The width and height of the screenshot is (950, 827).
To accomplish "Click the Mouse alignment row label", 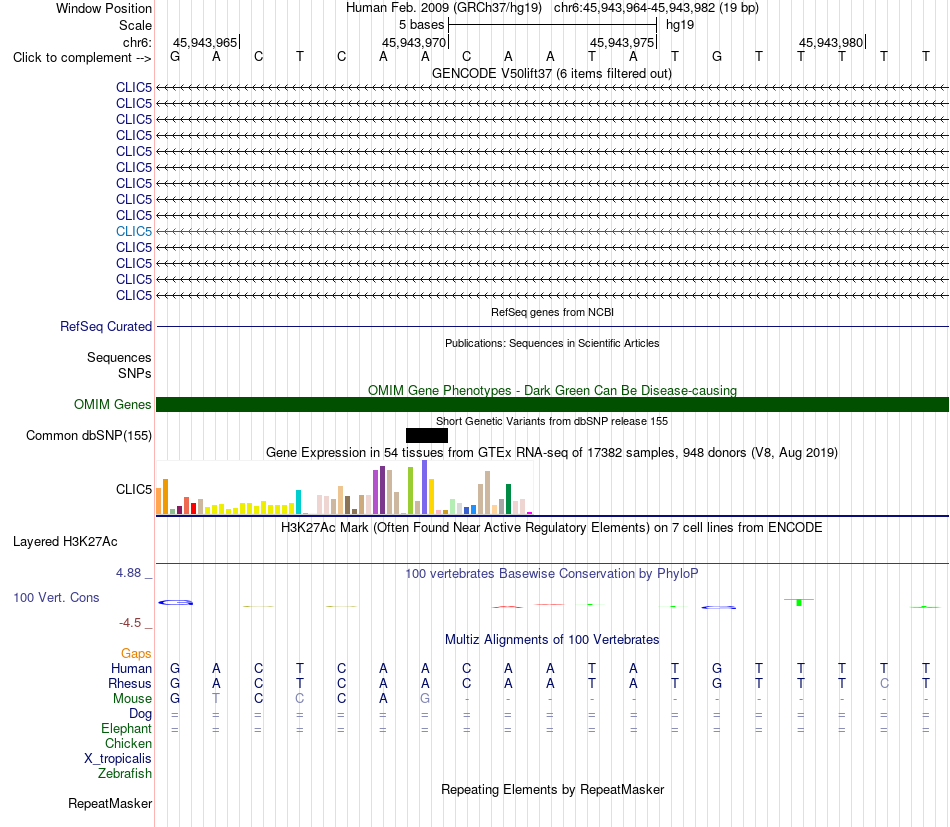I will click(x=132, y=699).
